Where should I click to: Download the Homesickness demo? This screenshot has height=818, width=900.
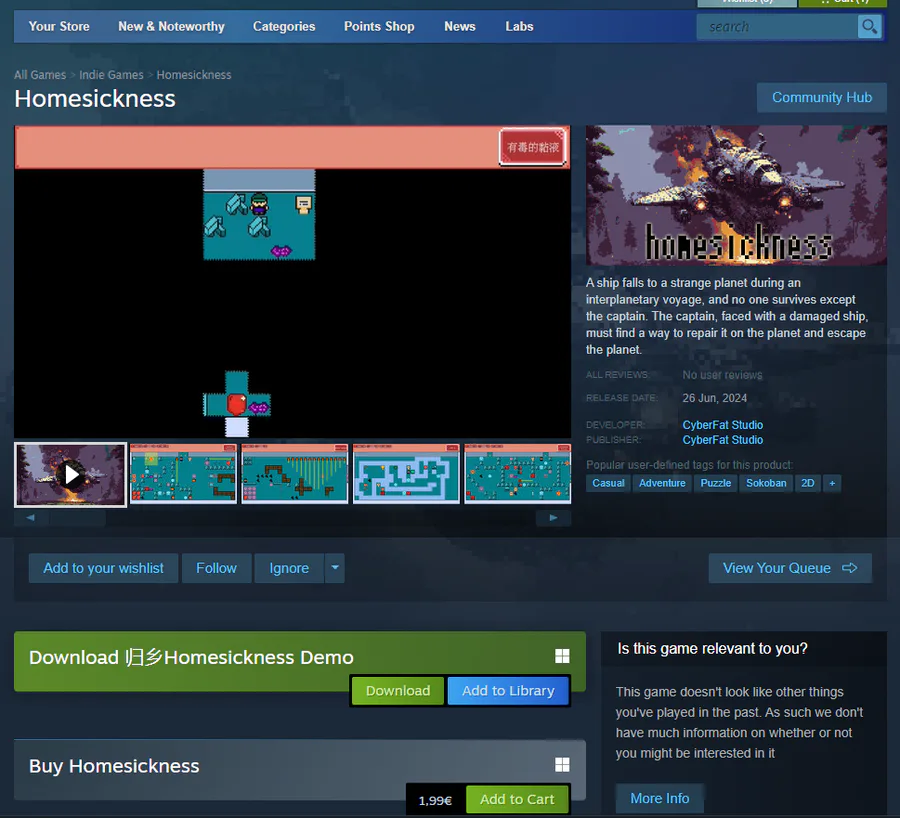tap(398, 691)
